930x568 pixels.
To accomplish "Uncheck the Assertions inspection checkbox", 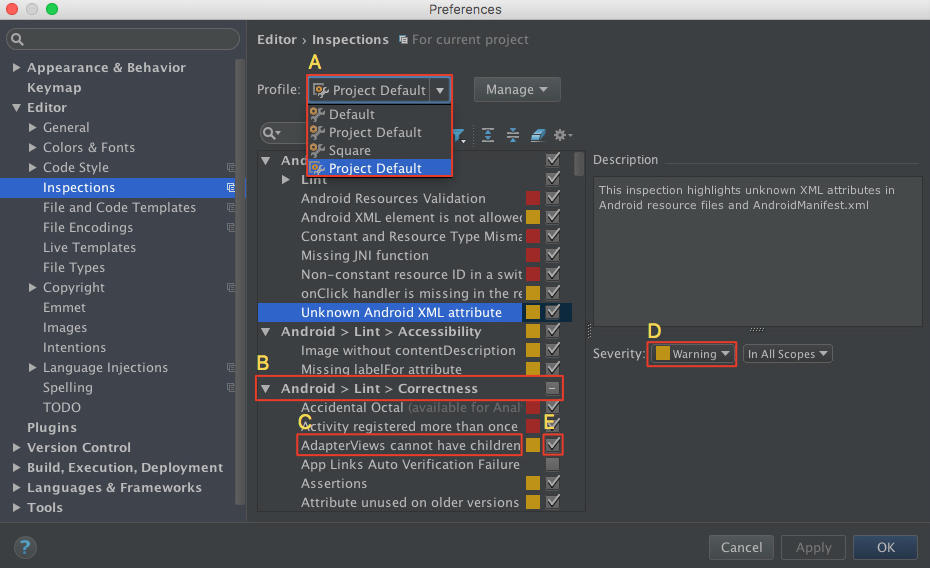I will coord(553,483).
